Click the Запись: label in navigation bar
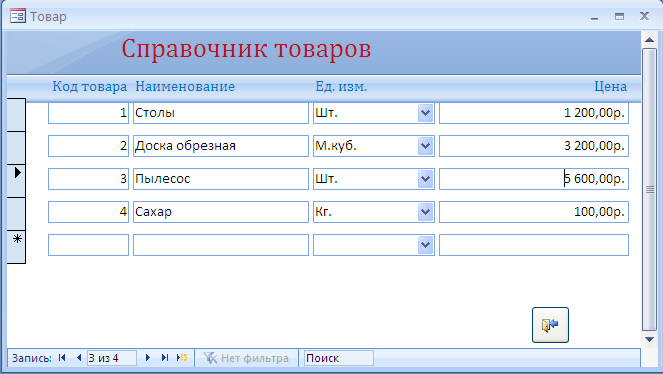This screenshot has height=374, width=663. tap(32, 358)
